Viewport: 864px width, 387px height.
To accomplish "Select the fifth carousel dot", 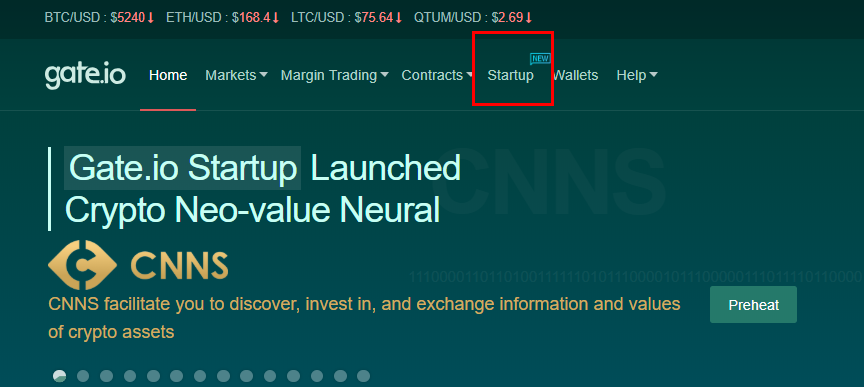I will point(153,376).
